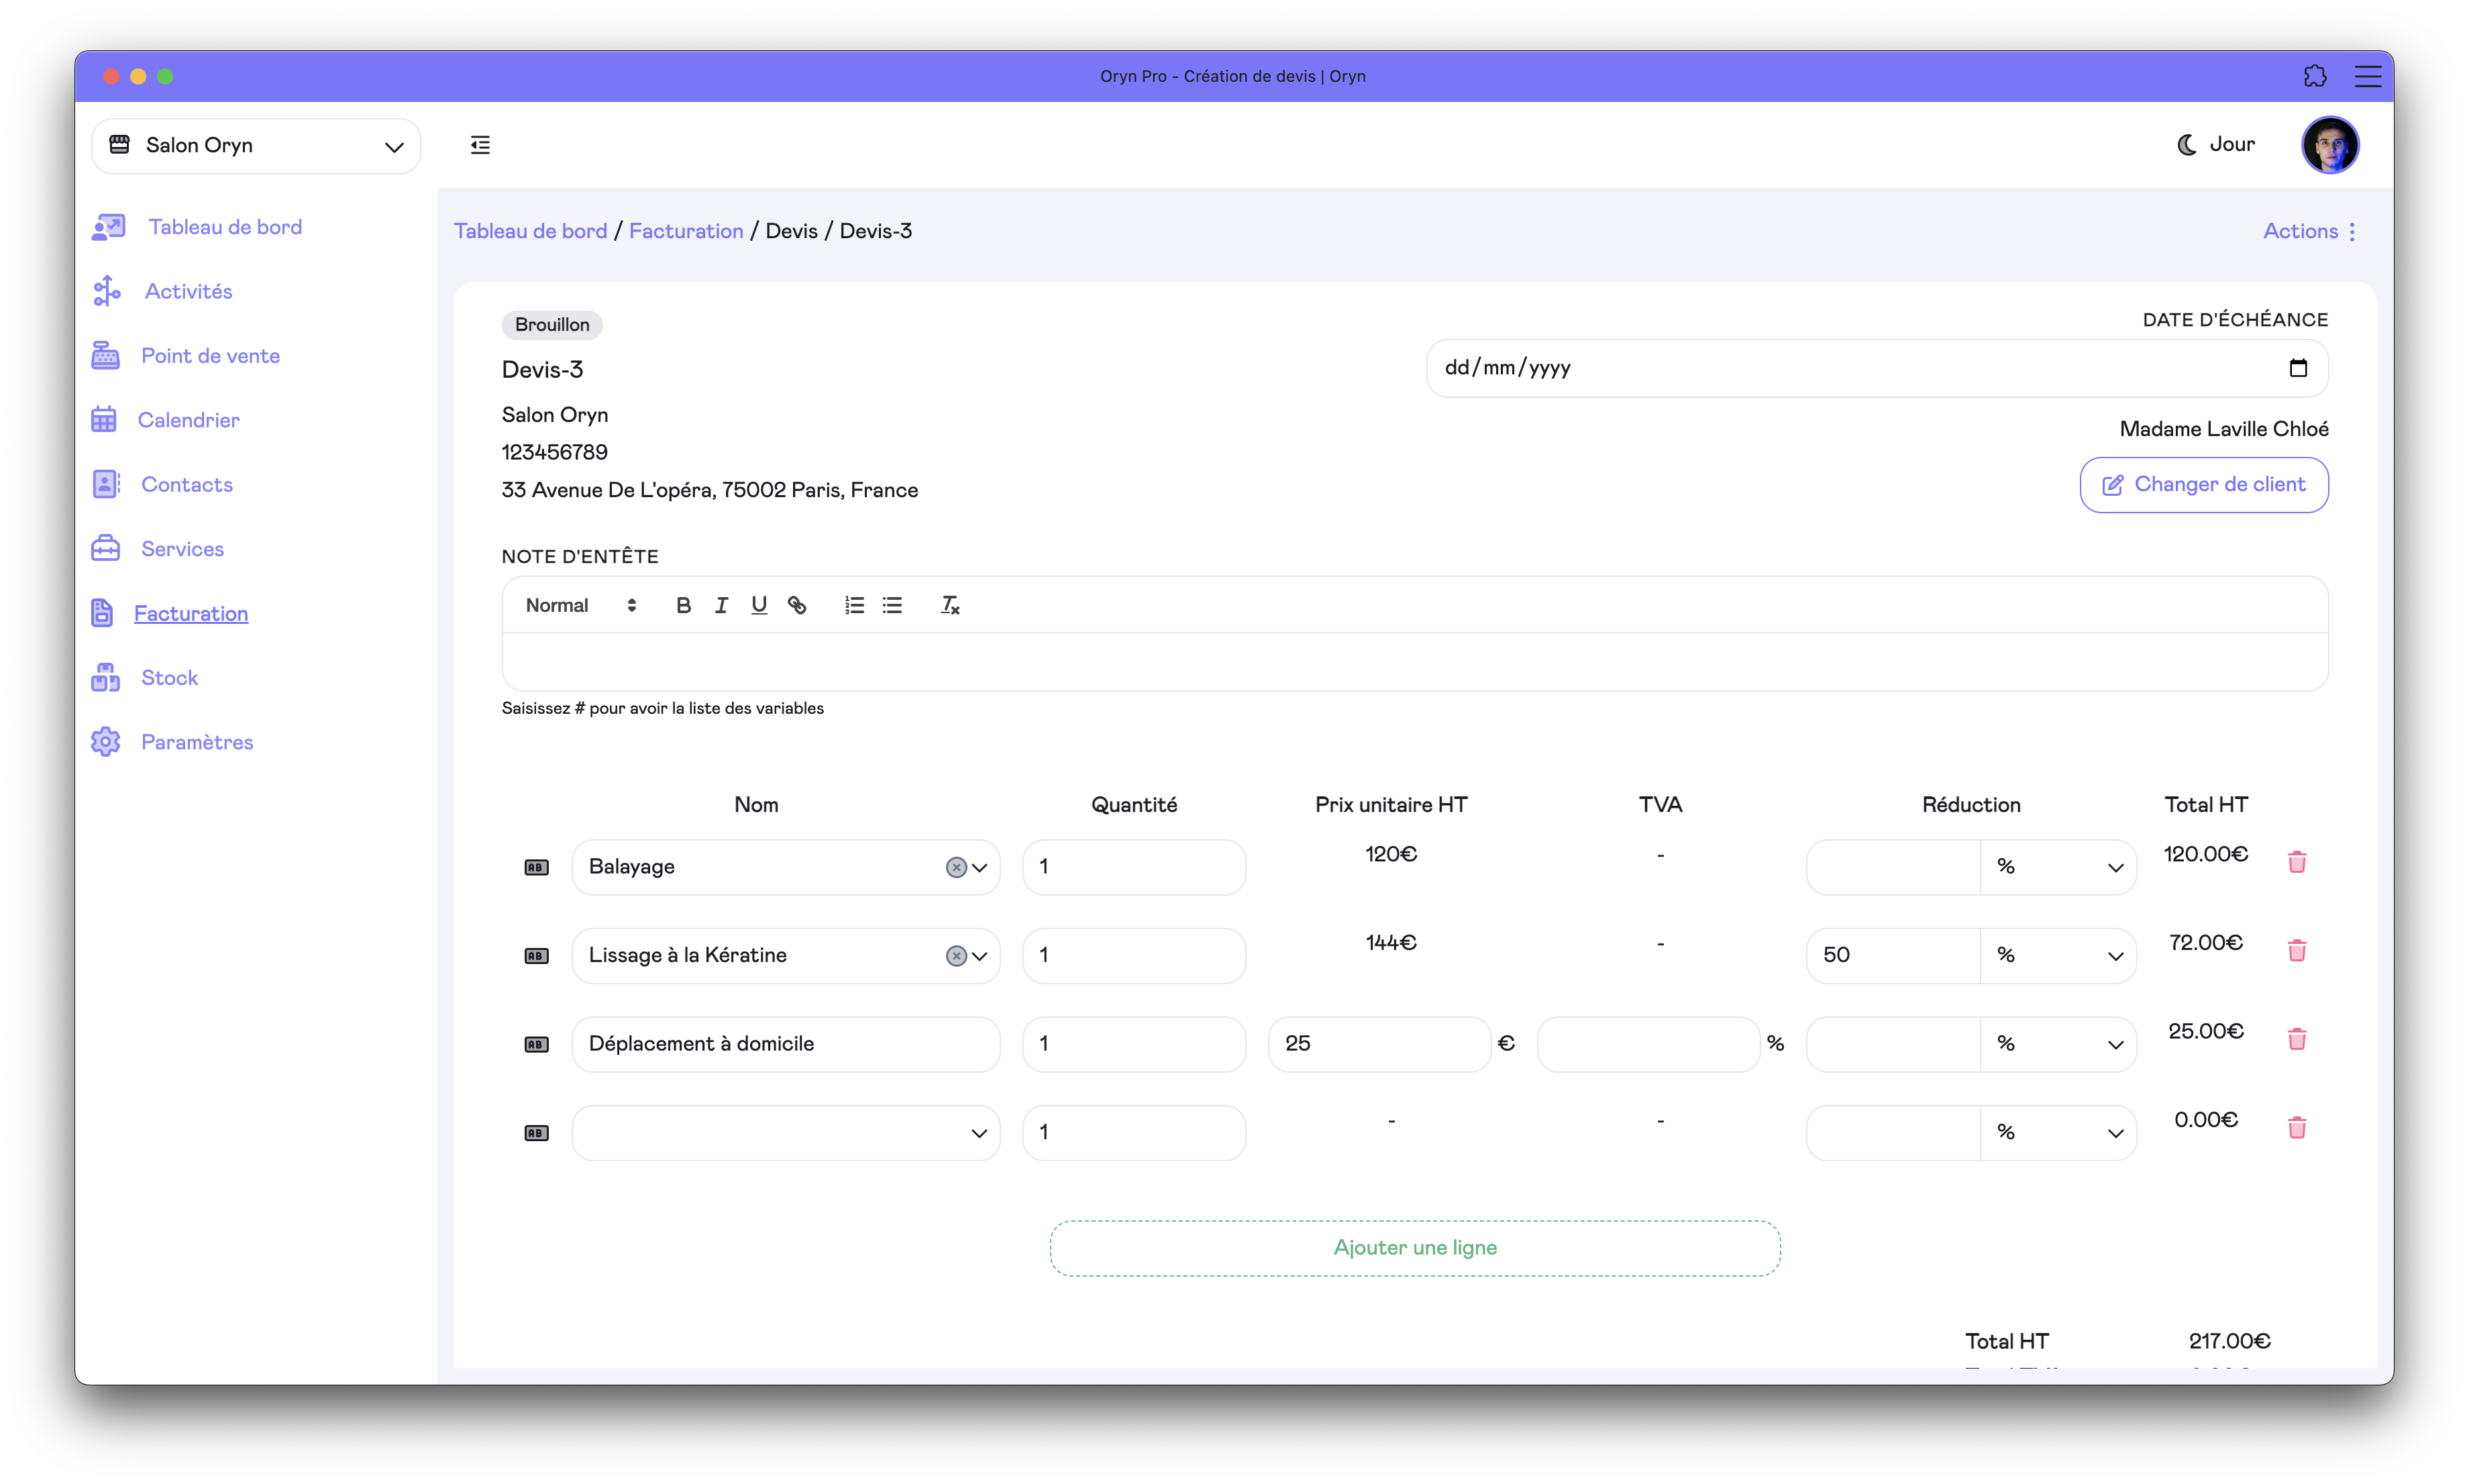This screenshot has height=1484, width=2469.
Task: Open calendar picker for due date
Action: (2298, 368)
